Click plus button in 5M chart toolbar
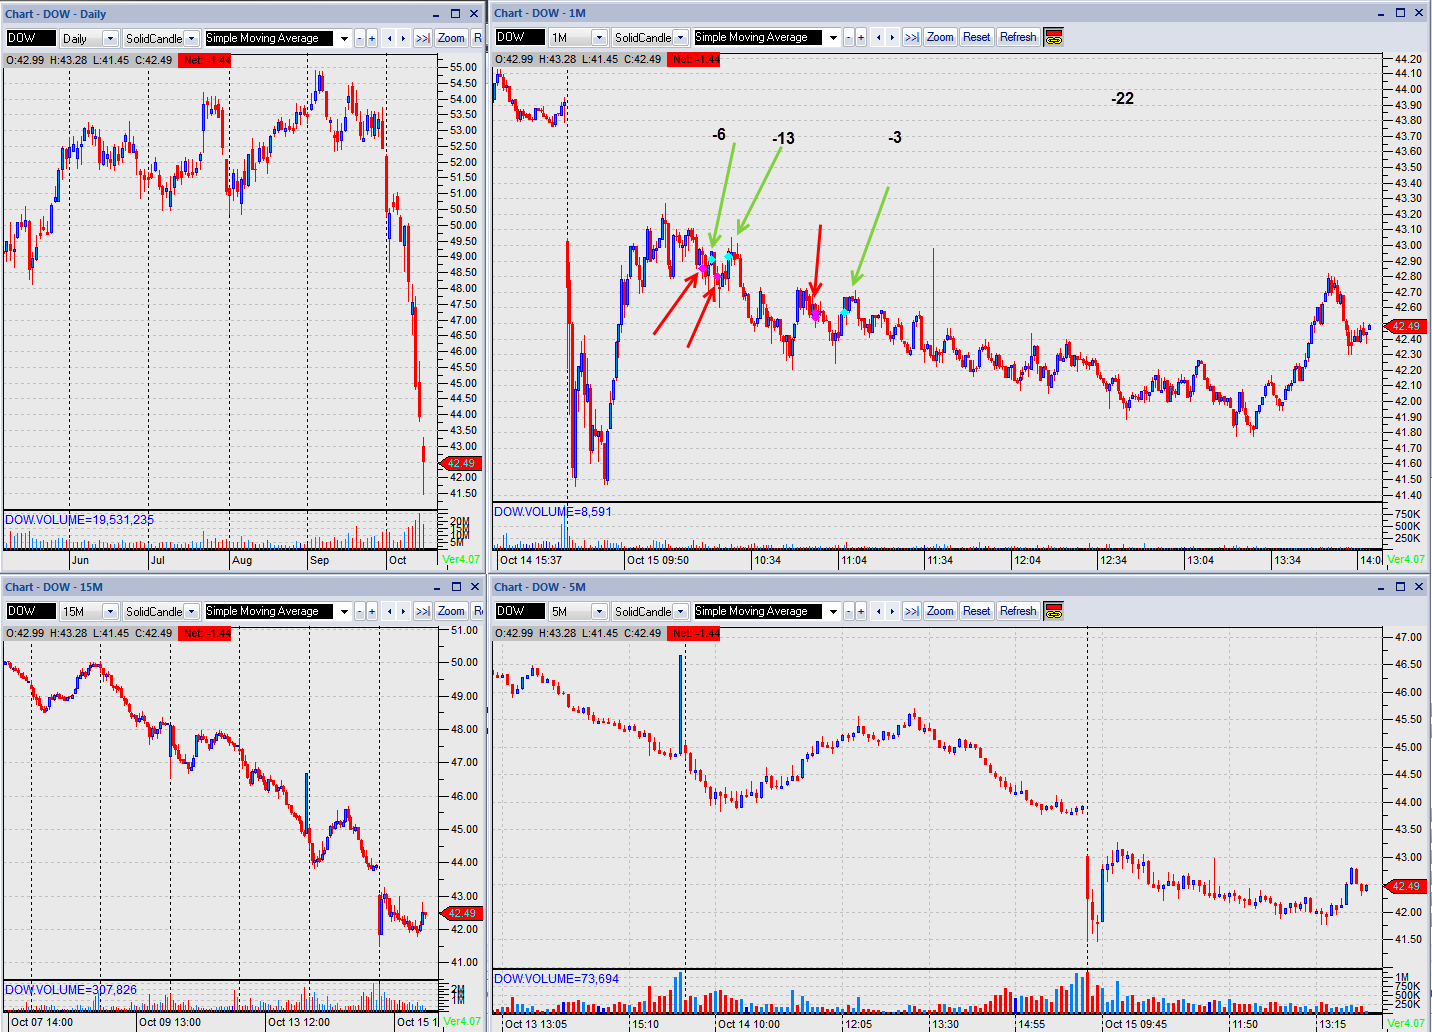 pyautogui.click(x=861, y=611)
